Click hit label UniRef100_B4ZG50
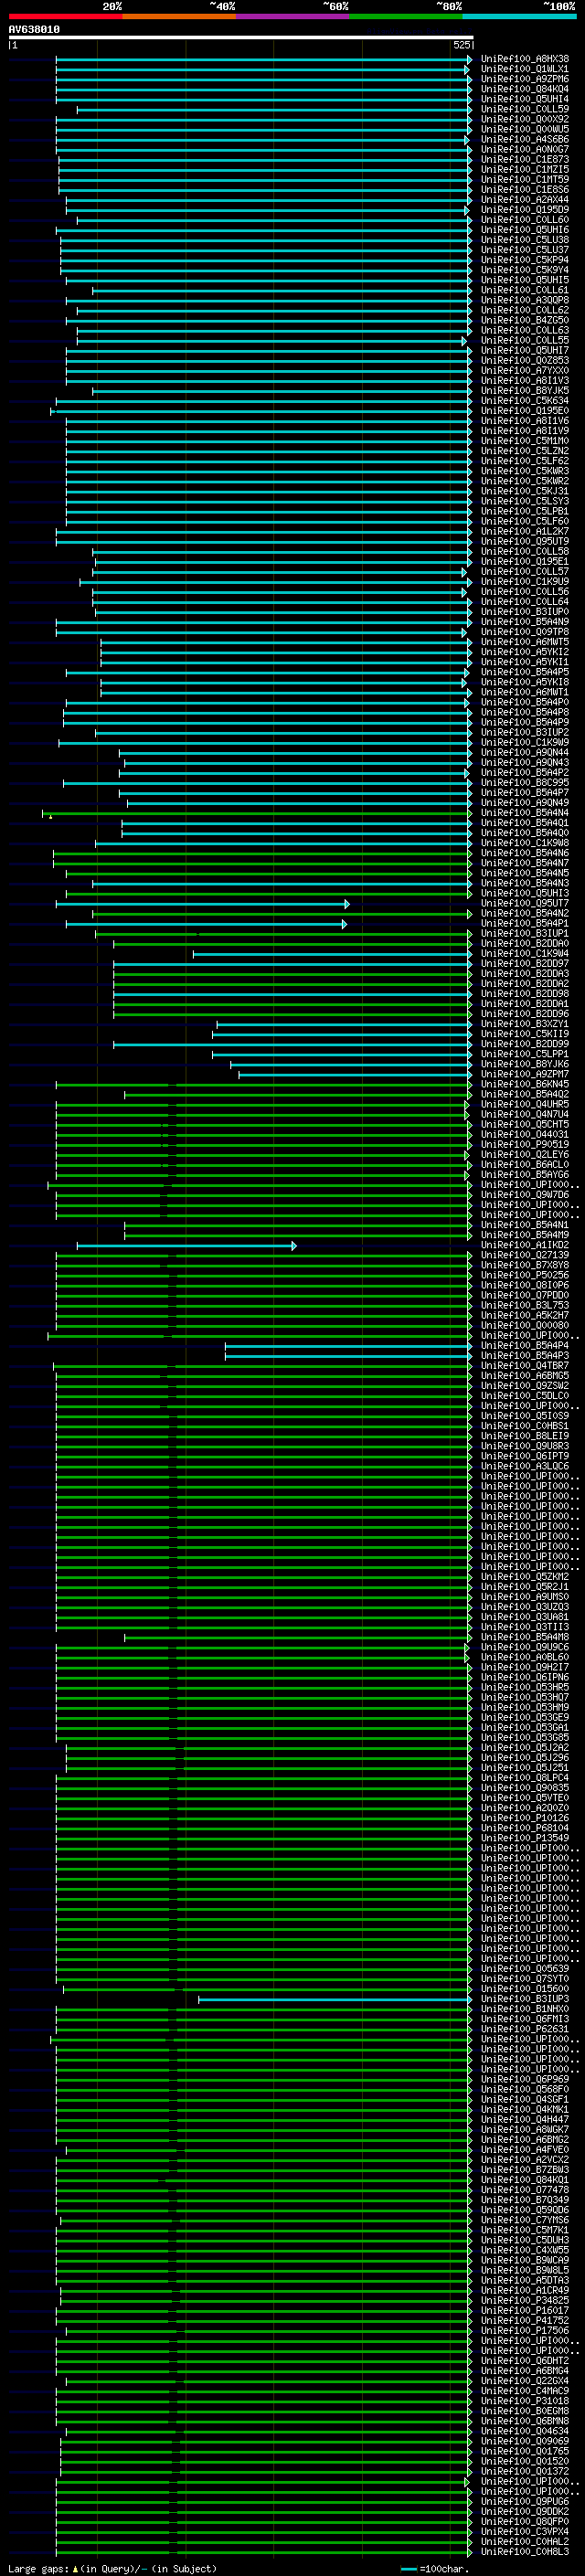 (x=524, y=320)
